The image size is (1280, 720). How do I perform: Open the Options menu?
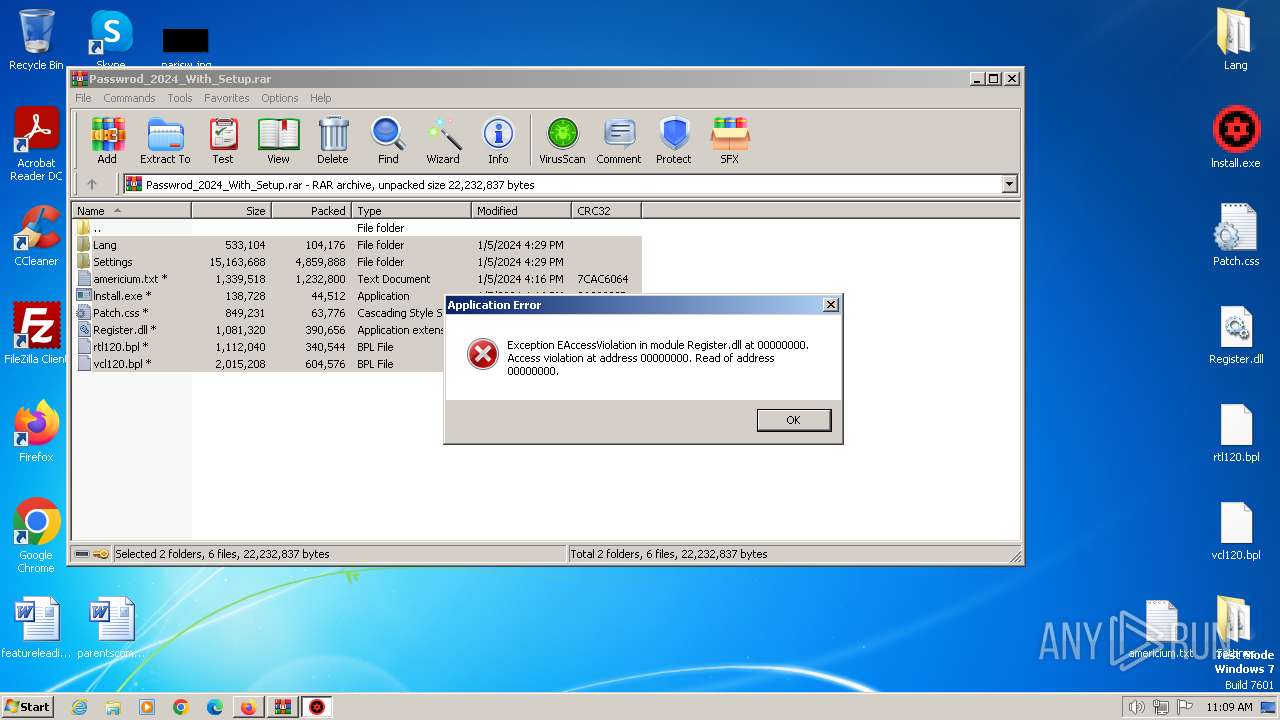[x=280, y=98]
